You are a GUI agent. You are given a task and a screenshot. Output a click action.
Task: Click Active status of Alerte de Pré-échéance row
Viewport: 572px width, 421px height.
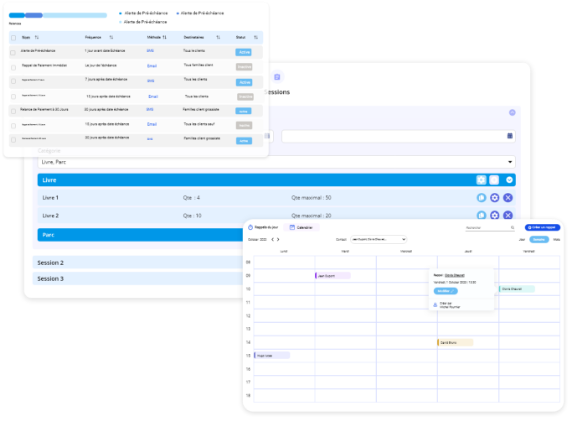click(x=244, y=52)
